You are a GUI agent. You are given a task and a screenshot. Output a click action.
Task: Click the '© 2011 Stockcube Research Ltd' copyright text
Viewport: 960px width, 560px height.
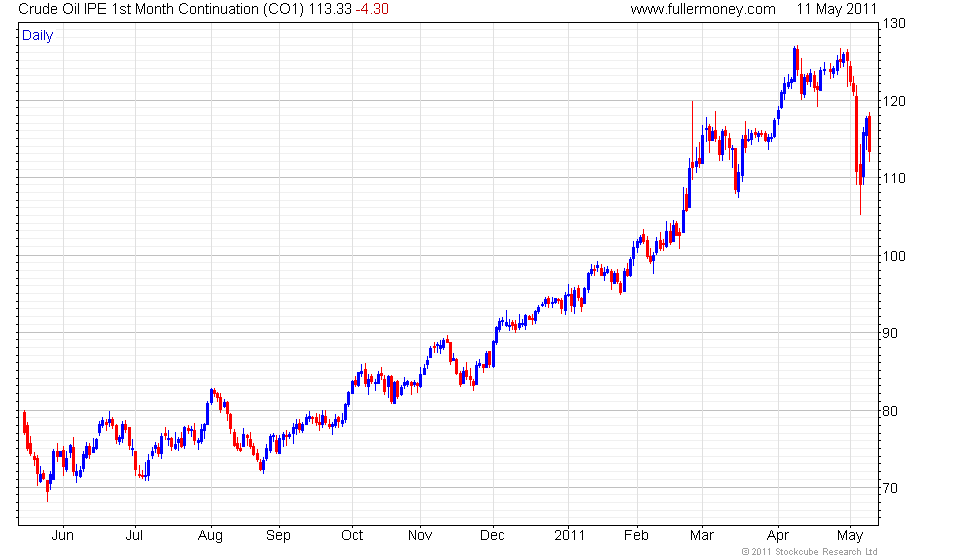coord(809,552)
